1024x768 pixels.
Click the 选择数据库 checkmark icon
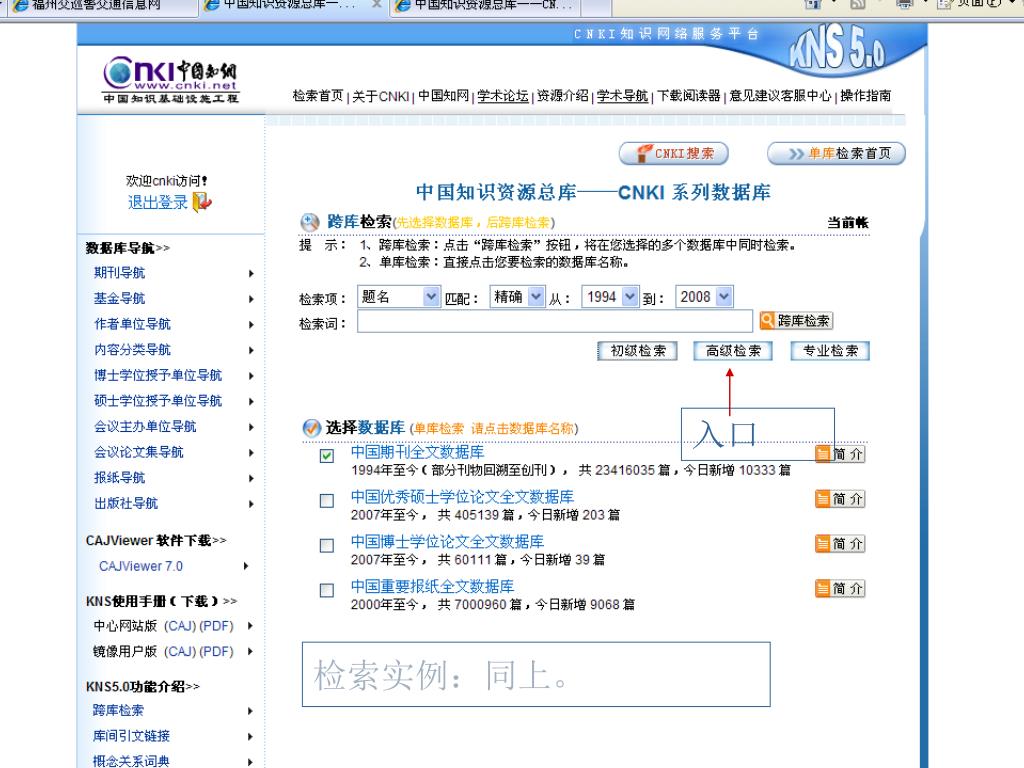[x=312, y=428]
